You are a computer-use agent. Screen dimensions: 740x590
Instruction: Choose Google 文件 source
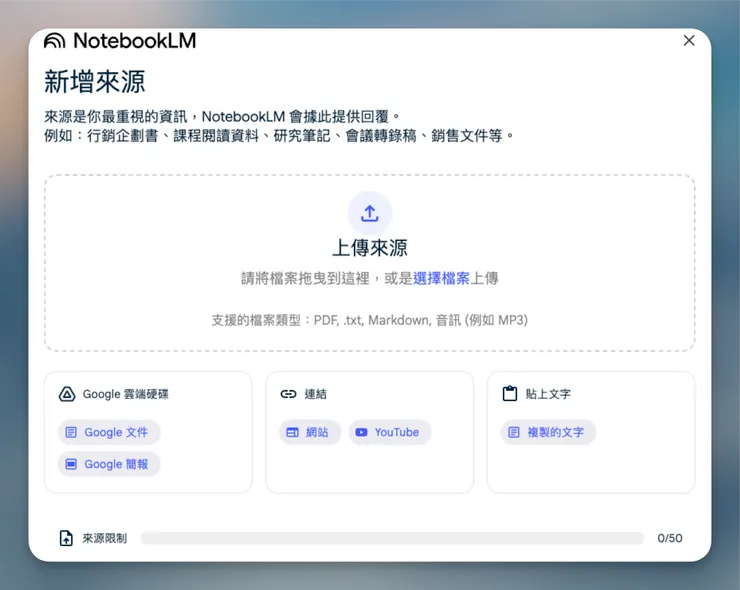coord(109,432)
